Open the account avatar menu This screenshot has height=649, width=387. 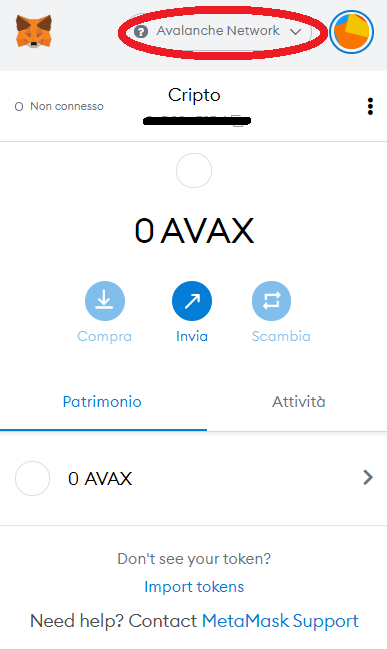tap(352, 32)
